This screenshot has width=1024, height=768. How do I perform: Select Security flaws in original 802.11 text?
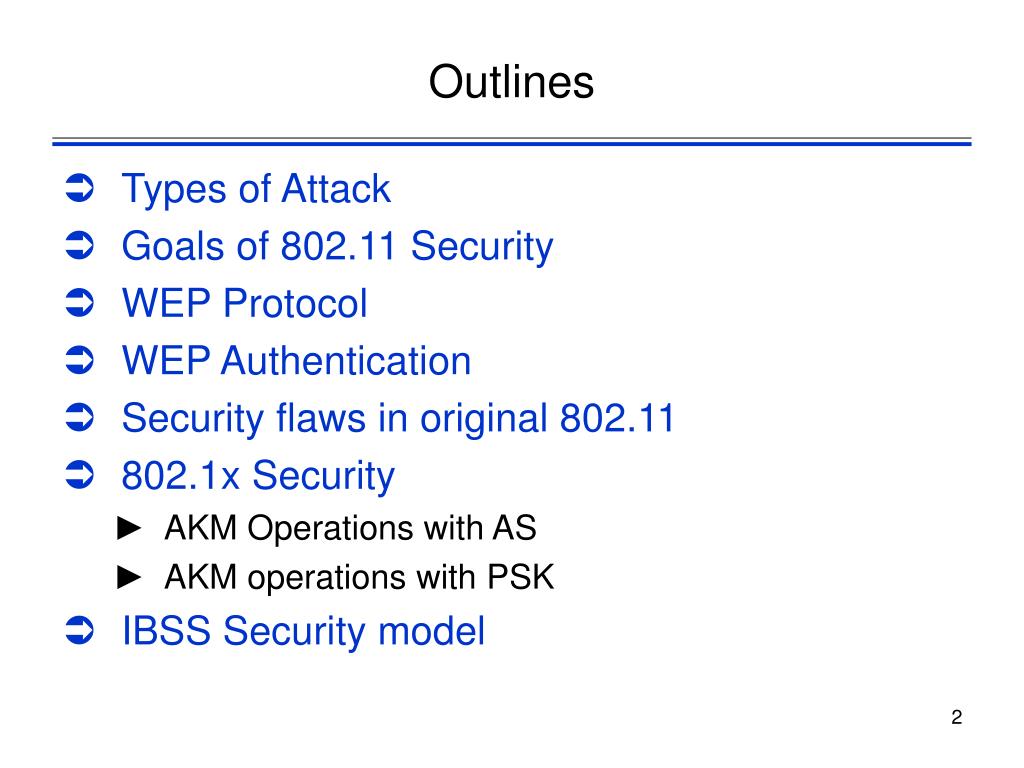tap(398, 419)
